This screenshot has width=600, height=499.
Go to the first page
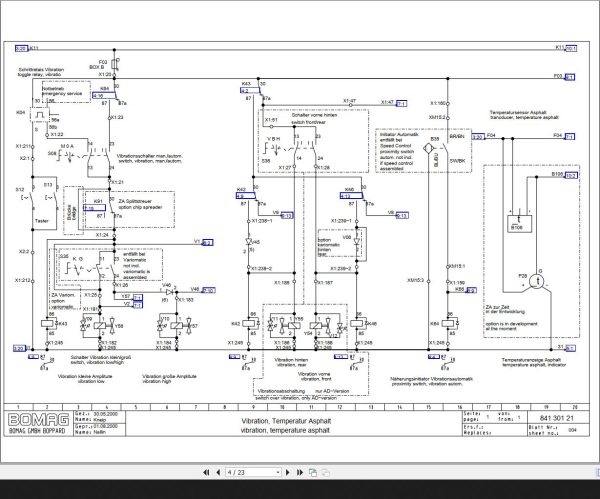point(206,472)
